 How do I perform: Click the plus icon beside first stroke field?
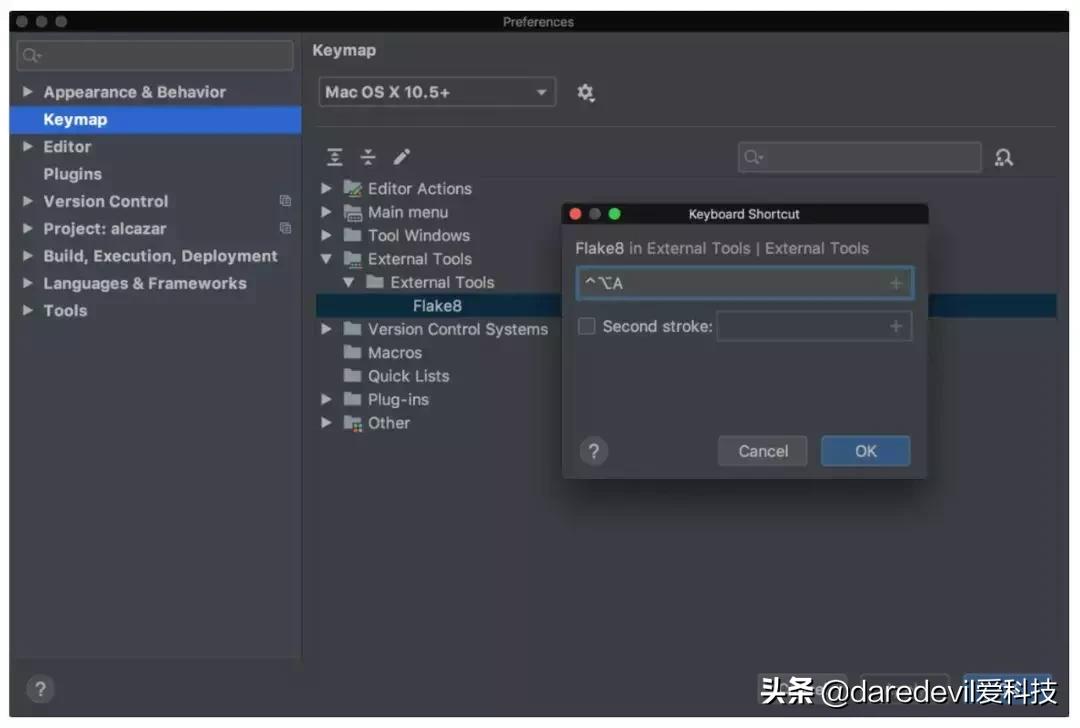tap(895, 283)
